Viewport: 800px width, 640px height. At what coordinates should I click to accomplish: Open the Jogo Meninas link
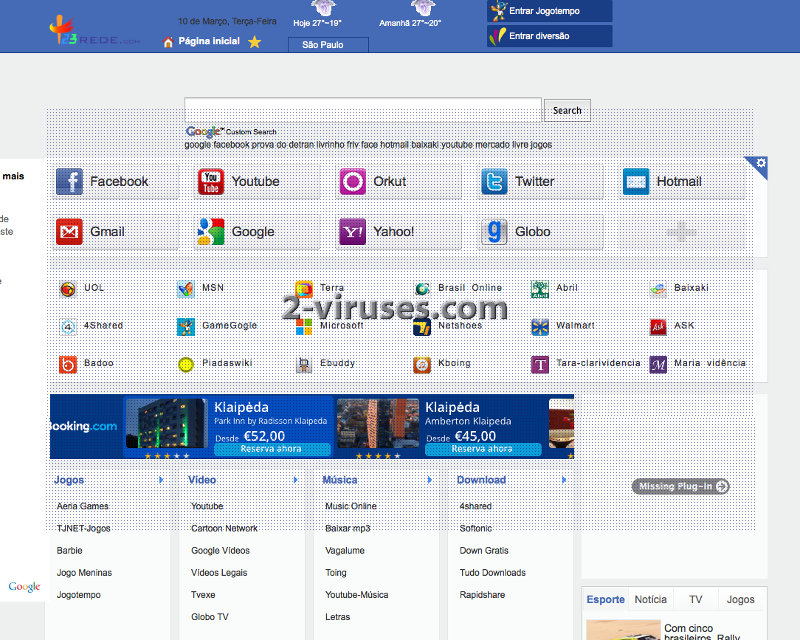84,573
